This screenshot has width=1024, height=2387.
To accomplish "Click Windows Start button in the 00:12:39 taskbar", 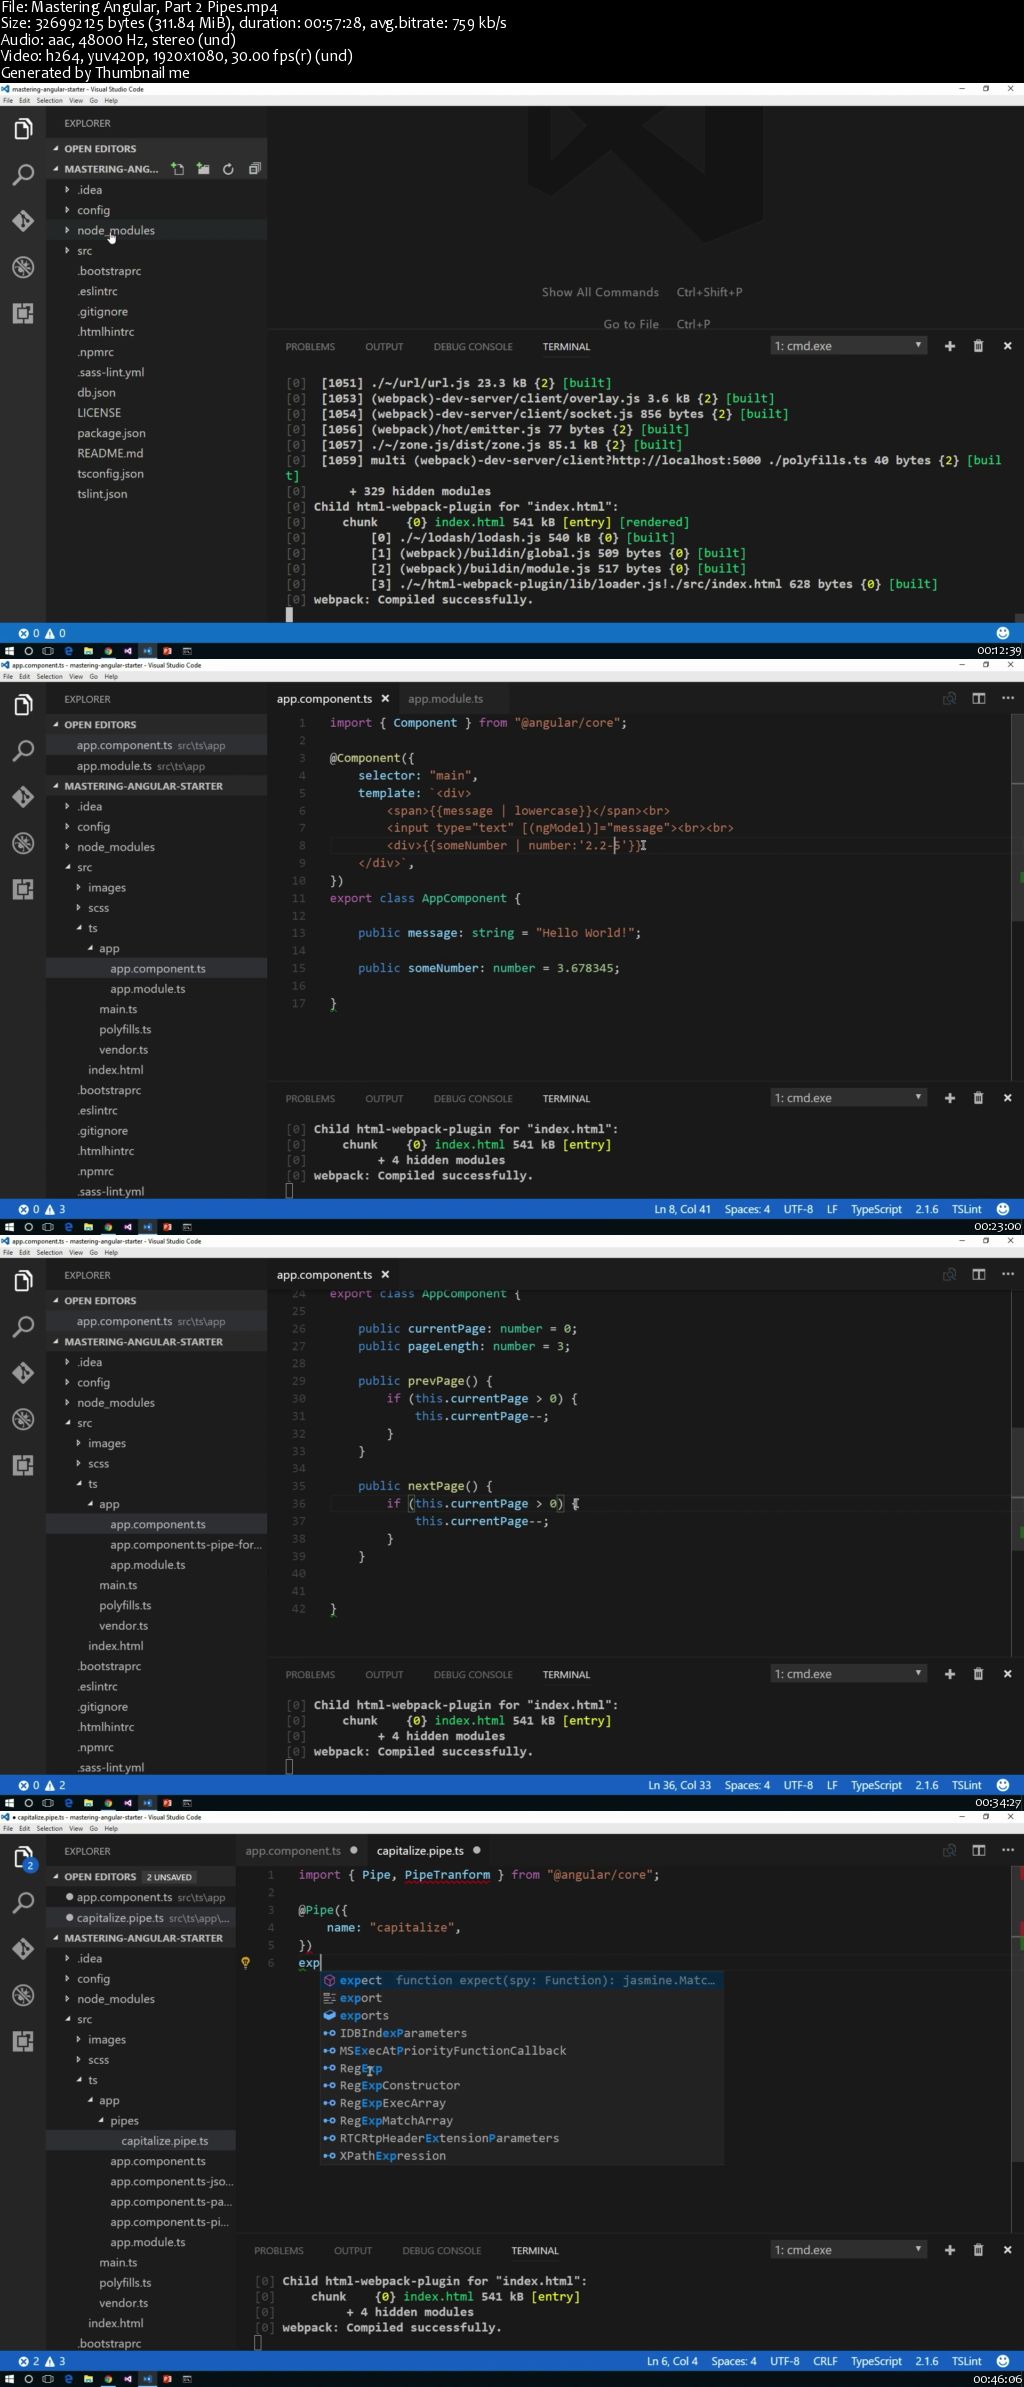I will click(8, 651).
